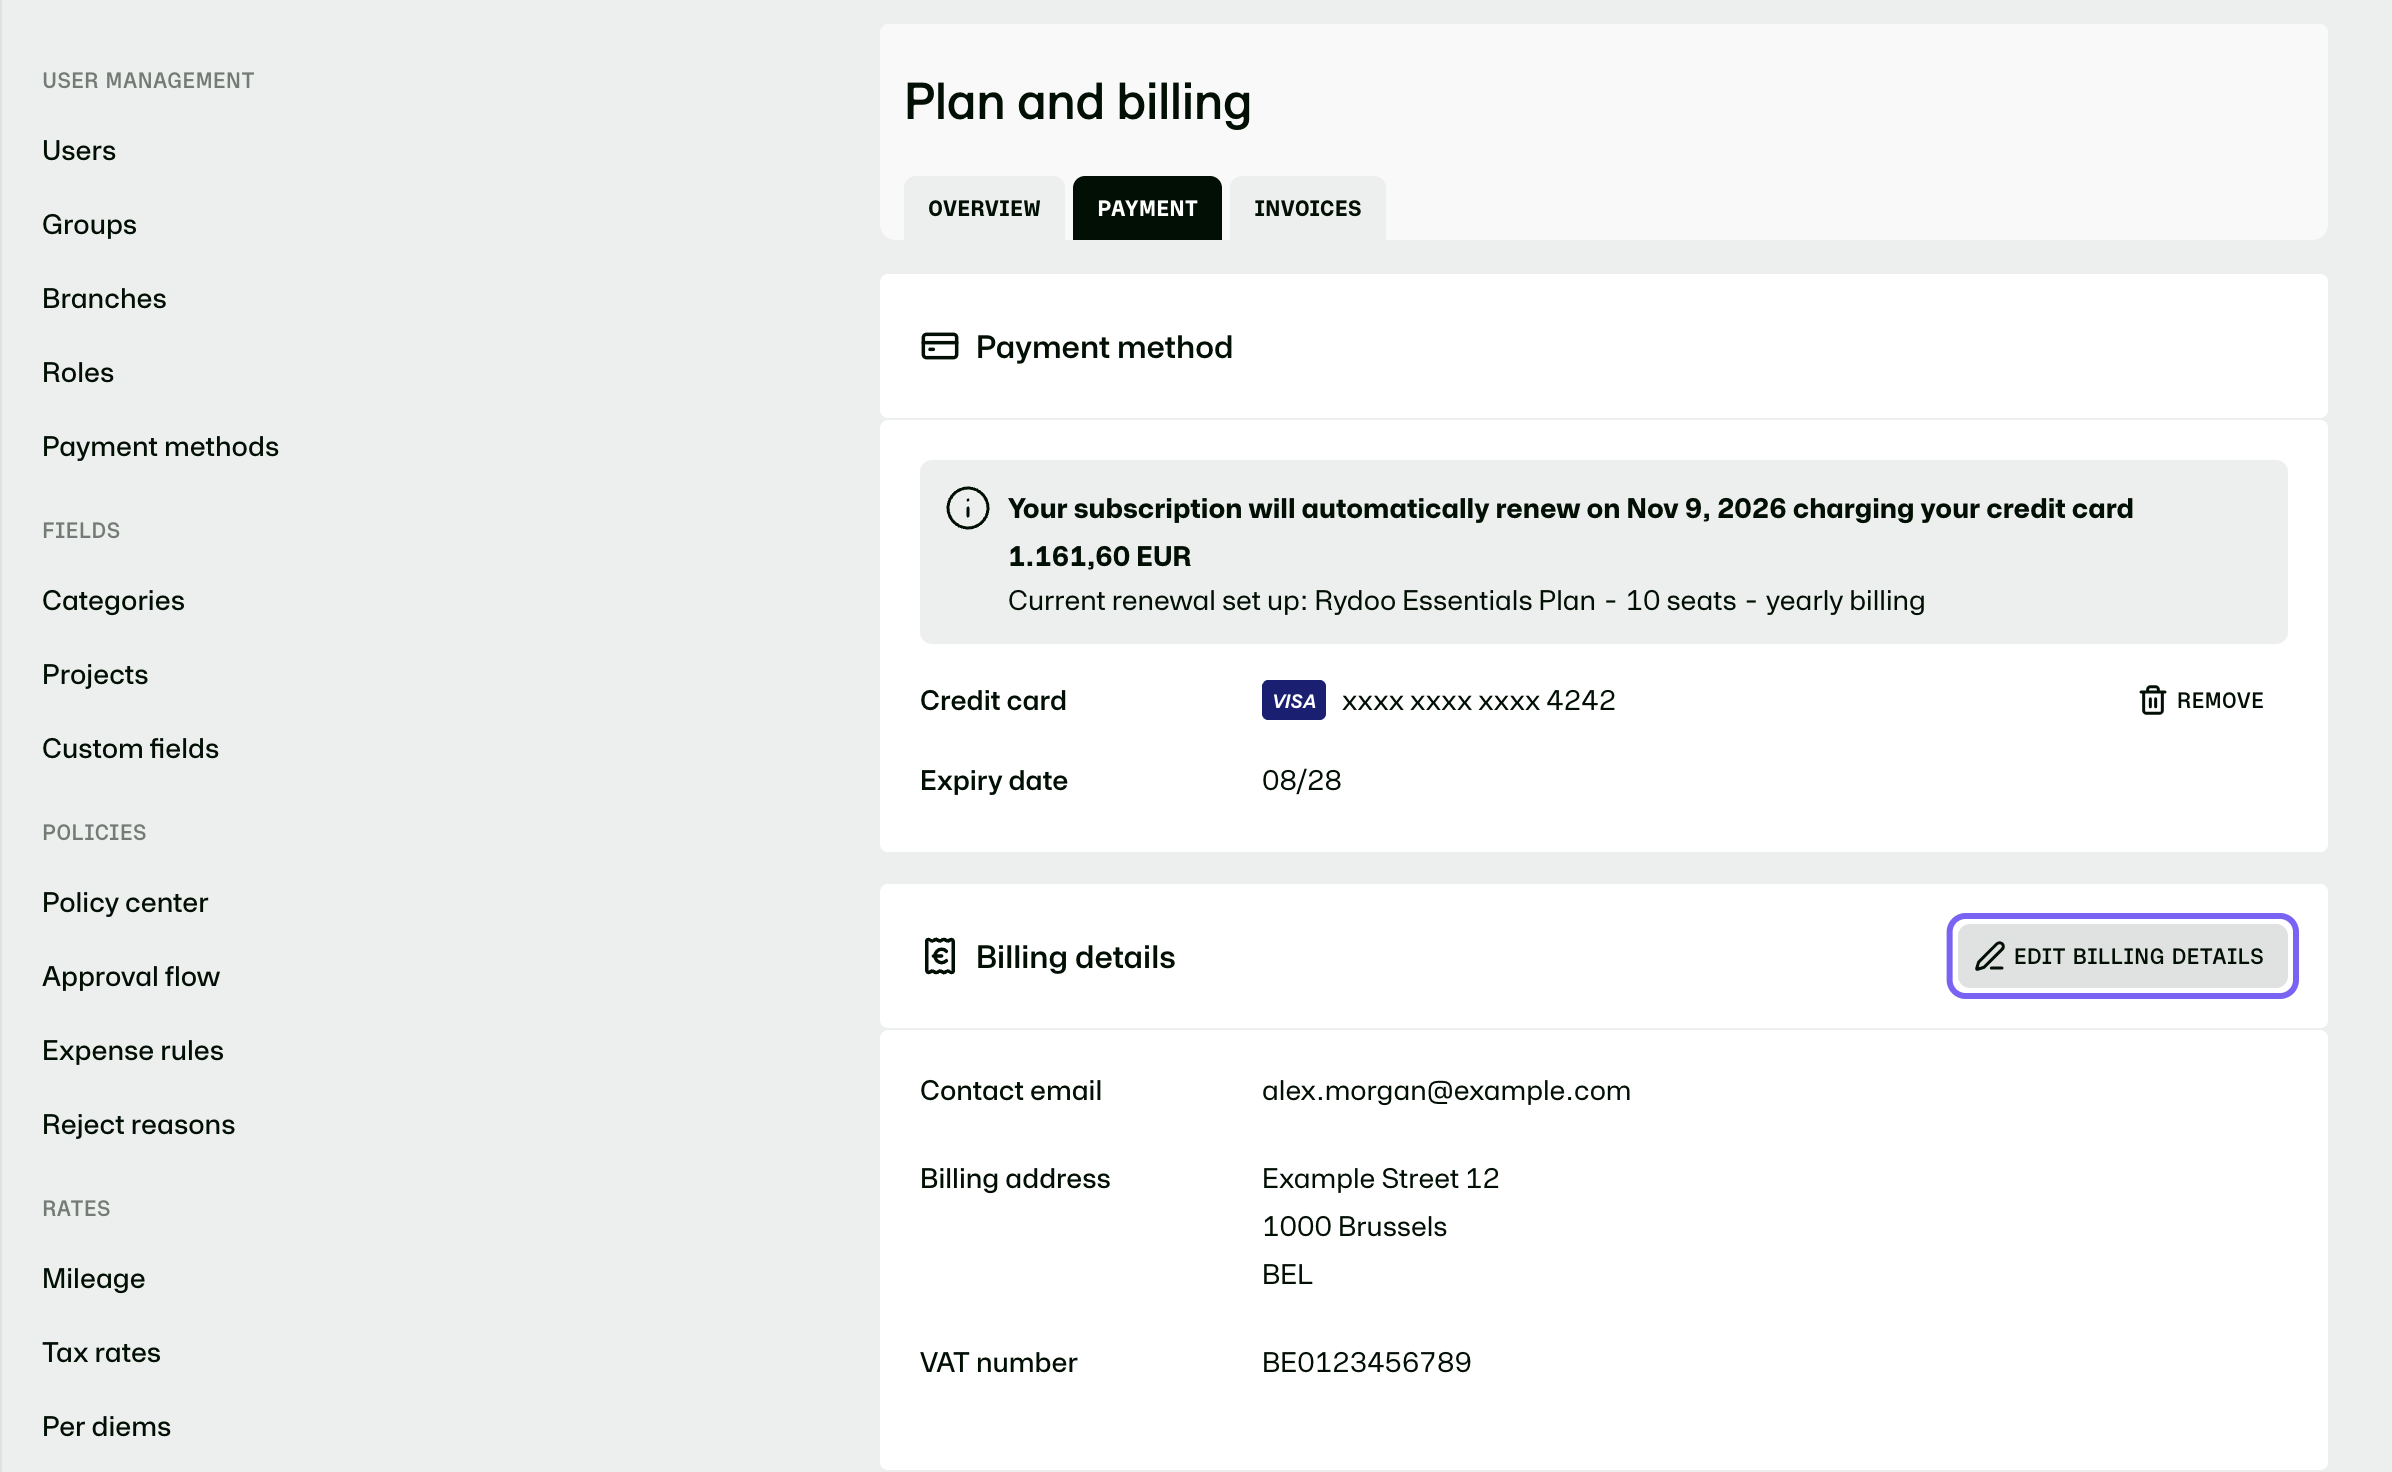2392x1472 pixels.
Task: Open Users in the sidebar
Action: pyautogui.click(x=79, y=150)
